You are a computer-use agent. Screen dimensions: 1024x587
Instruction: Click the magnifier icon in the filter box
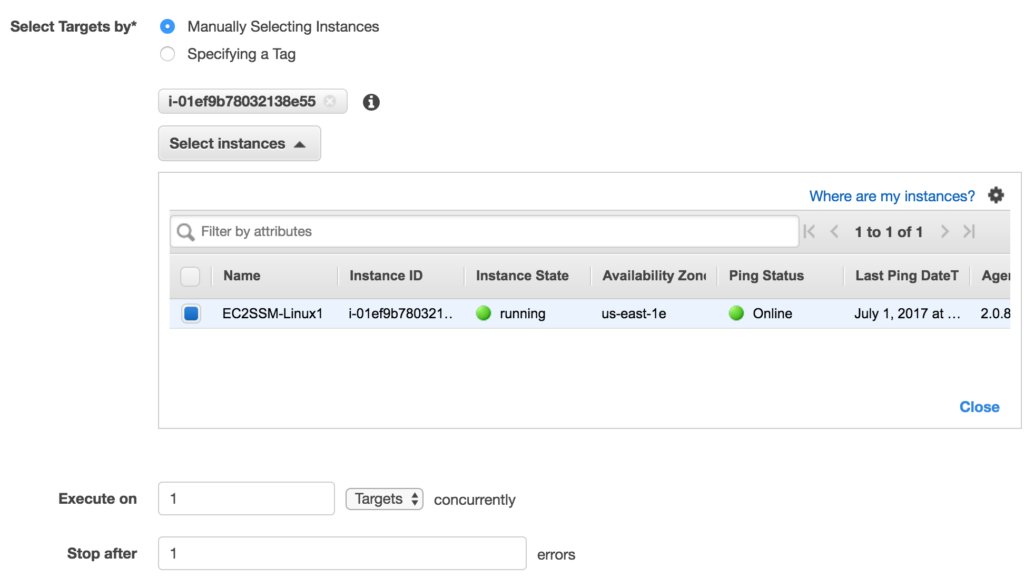(185, 232)
